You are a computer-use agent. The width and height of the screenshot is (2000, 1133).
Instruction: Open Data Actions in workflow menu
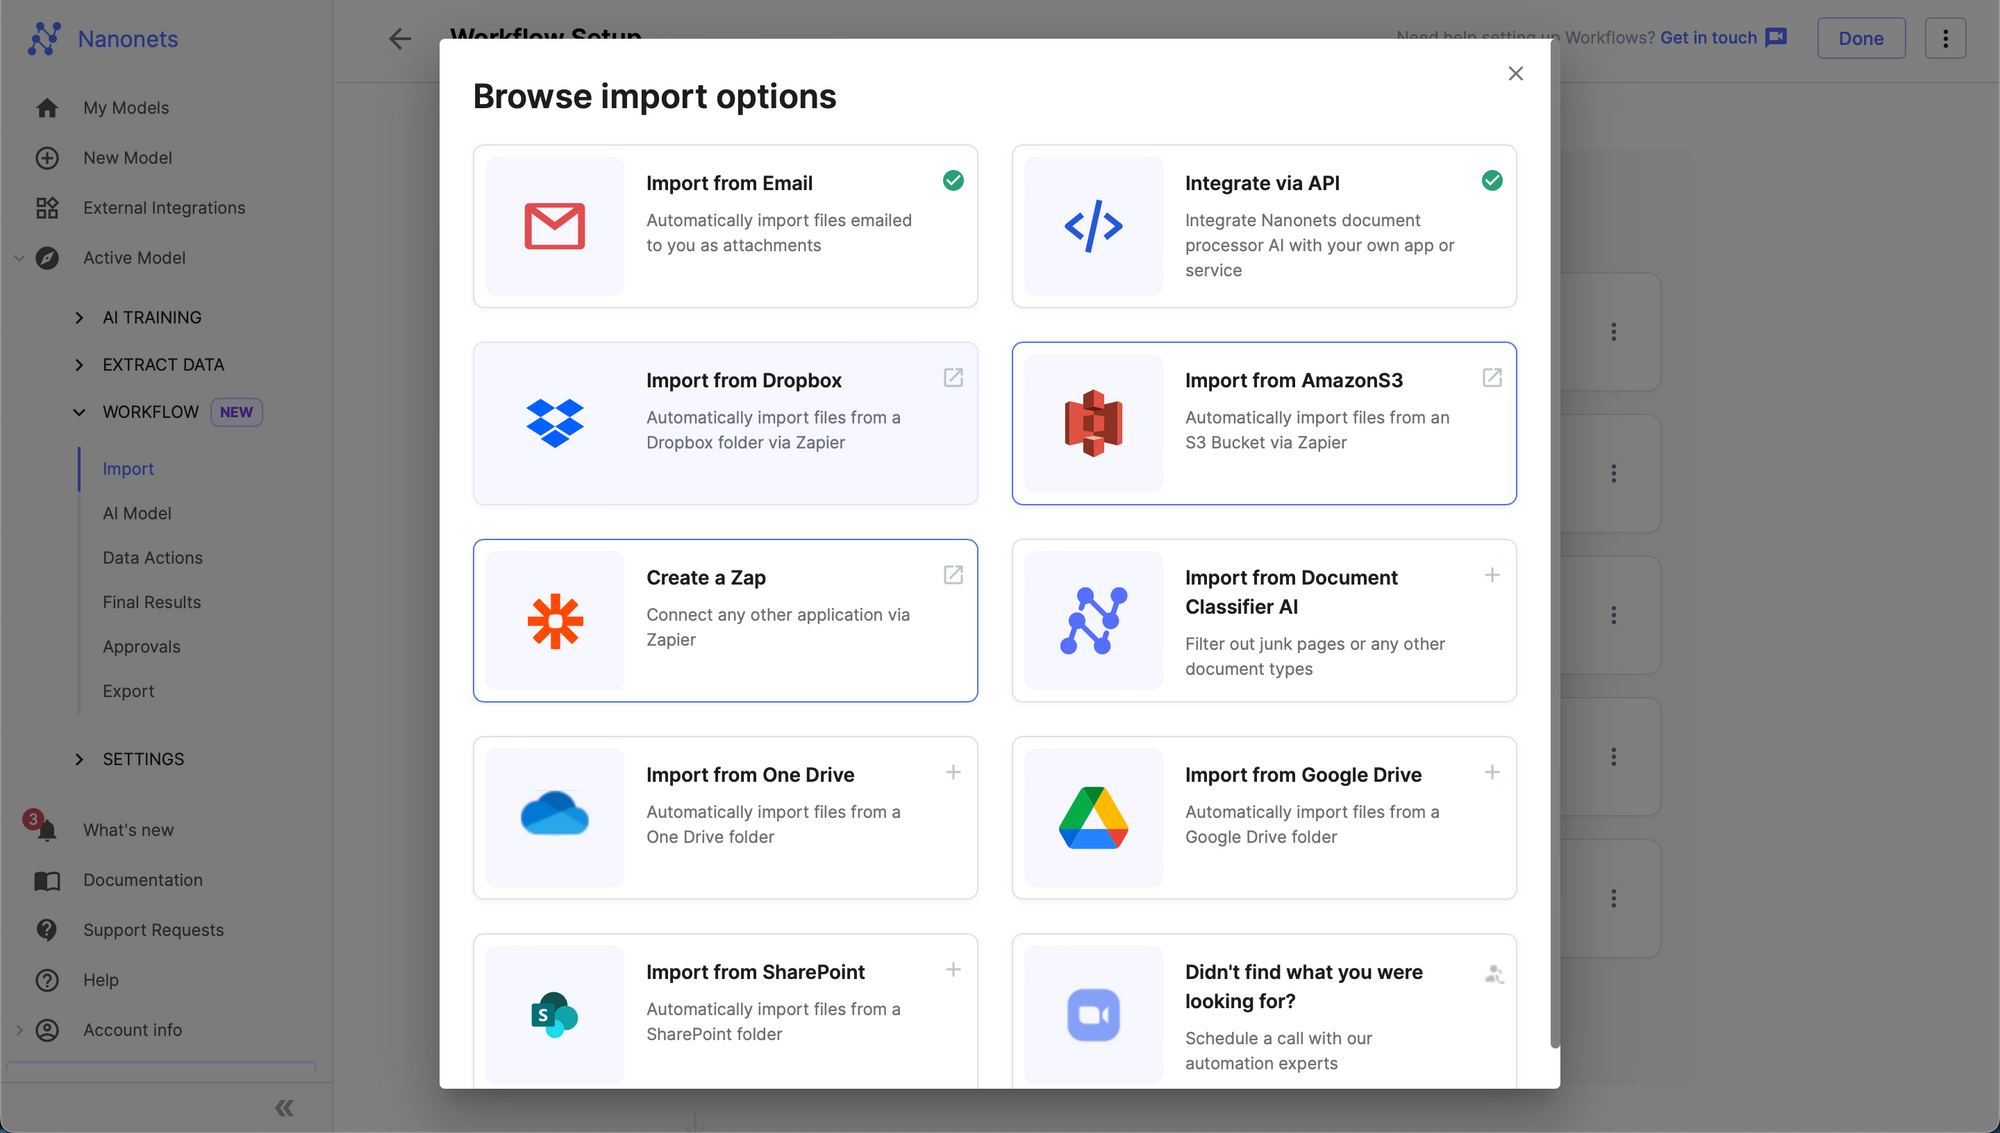[x=152, y=558]
